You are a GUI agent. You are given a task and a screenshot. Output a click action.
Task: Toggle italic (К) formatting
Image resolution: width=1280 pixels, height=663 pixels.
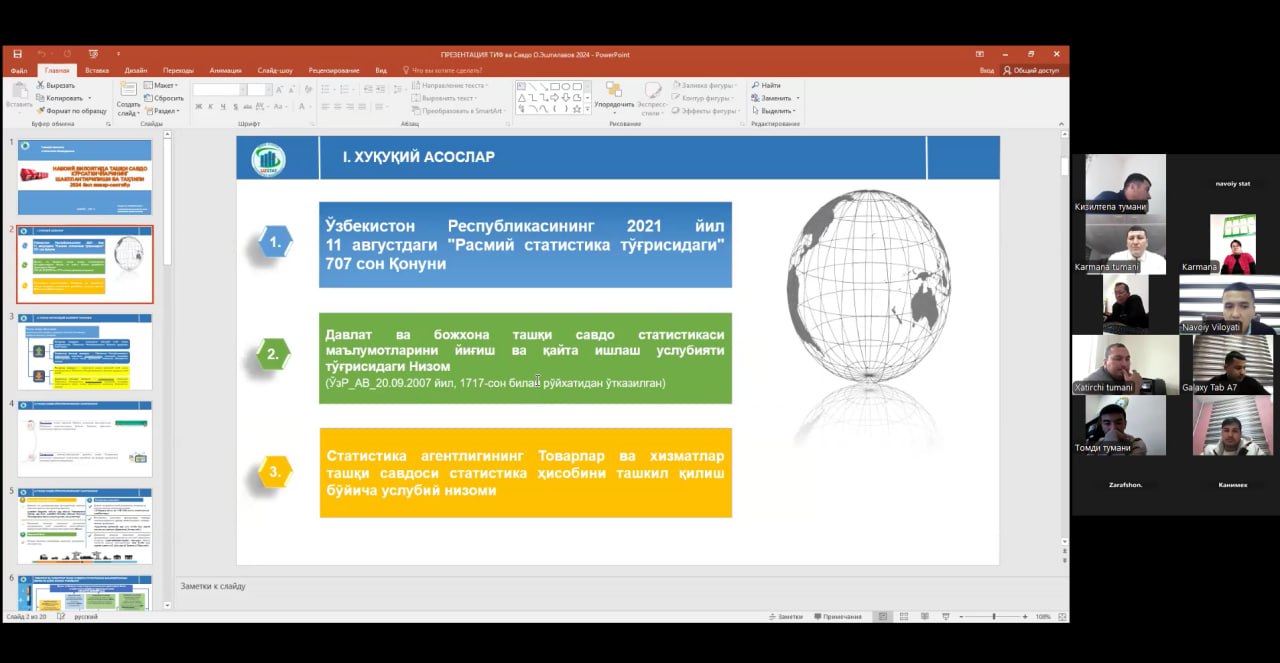coord(211,106)
